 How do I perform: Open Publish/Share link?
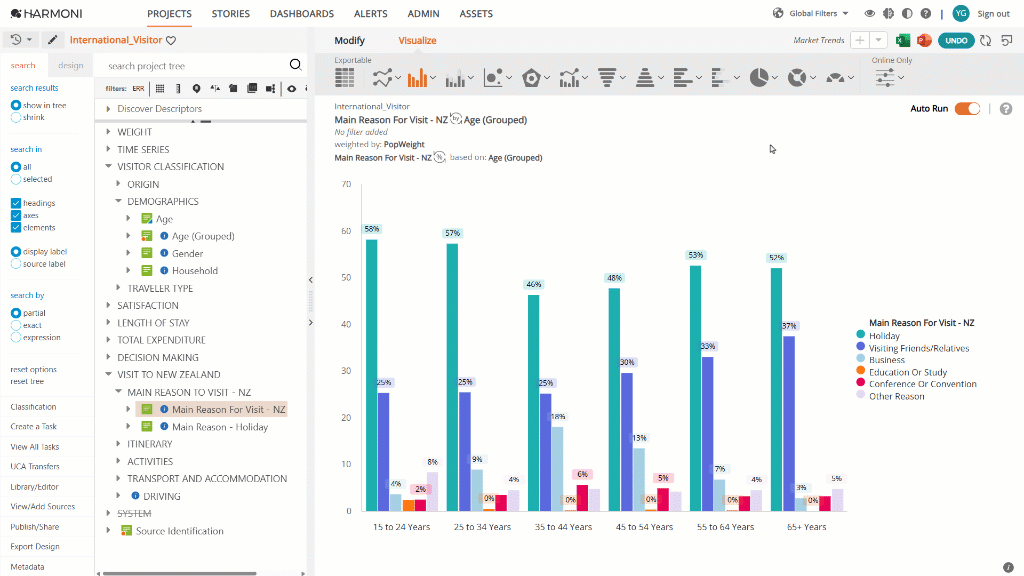click(x=35, y=526)
